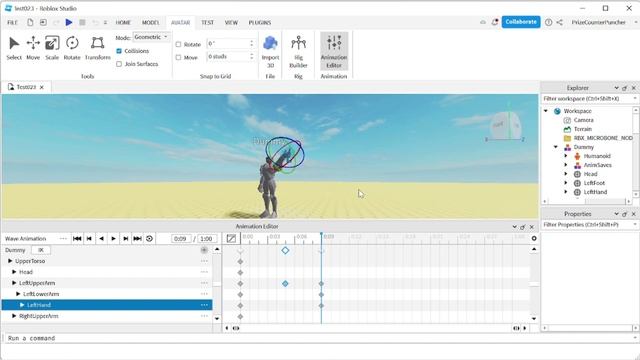Click the timeline horizontal zoom scrollbar
640x360 pixels.
pyautogui.click(x=376, y=328)
